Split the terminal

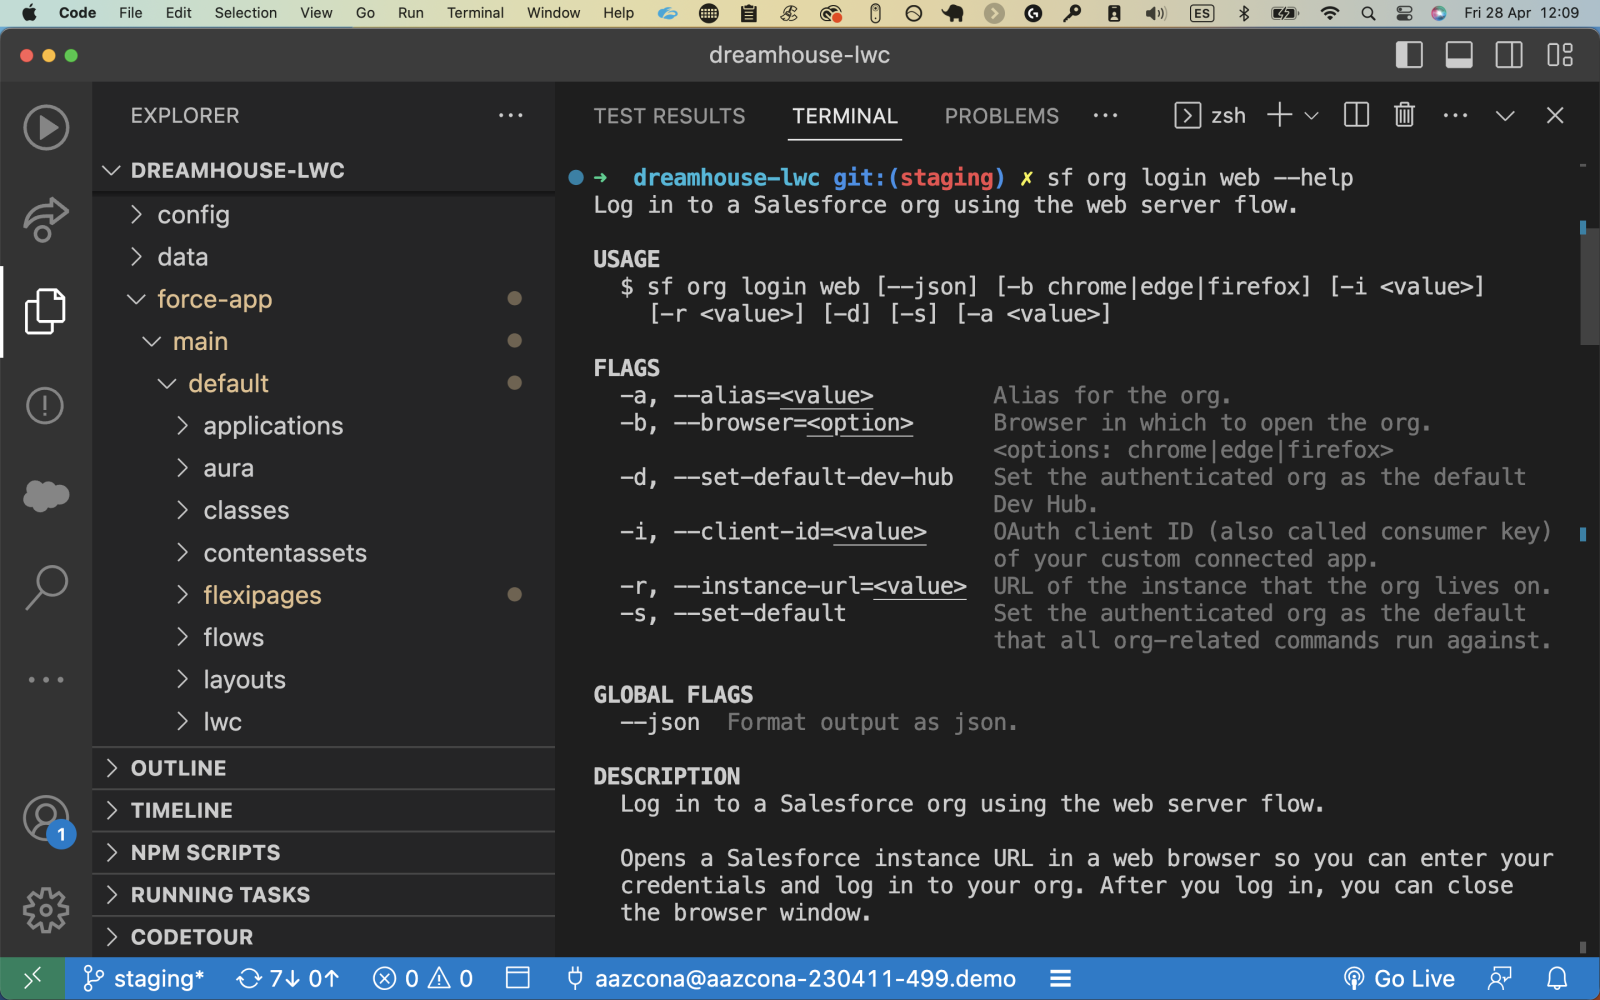click(x=1356, y=115)
